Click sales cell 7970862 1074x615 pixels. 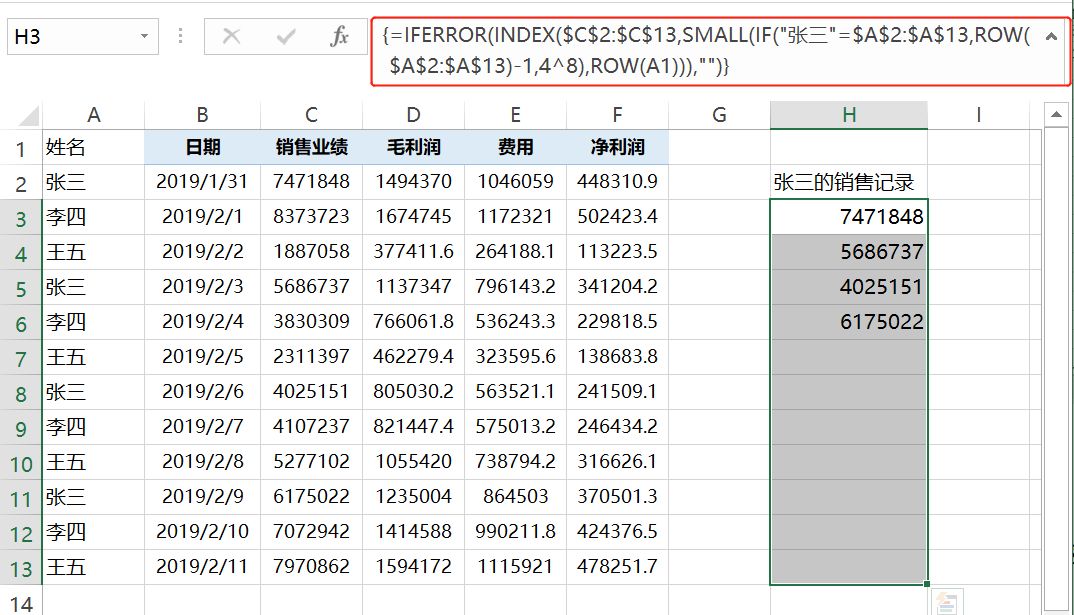pos(312,567)
